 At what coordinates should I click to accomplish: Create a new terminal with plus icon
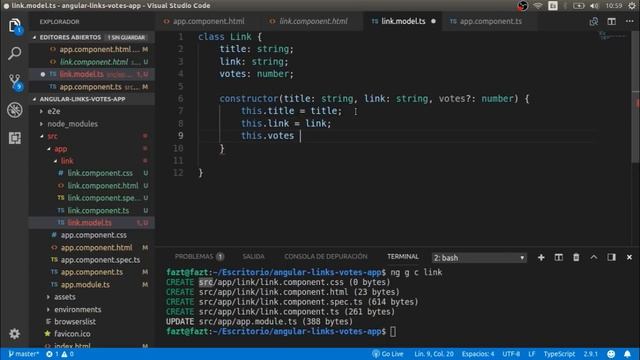tap(541, 258)
